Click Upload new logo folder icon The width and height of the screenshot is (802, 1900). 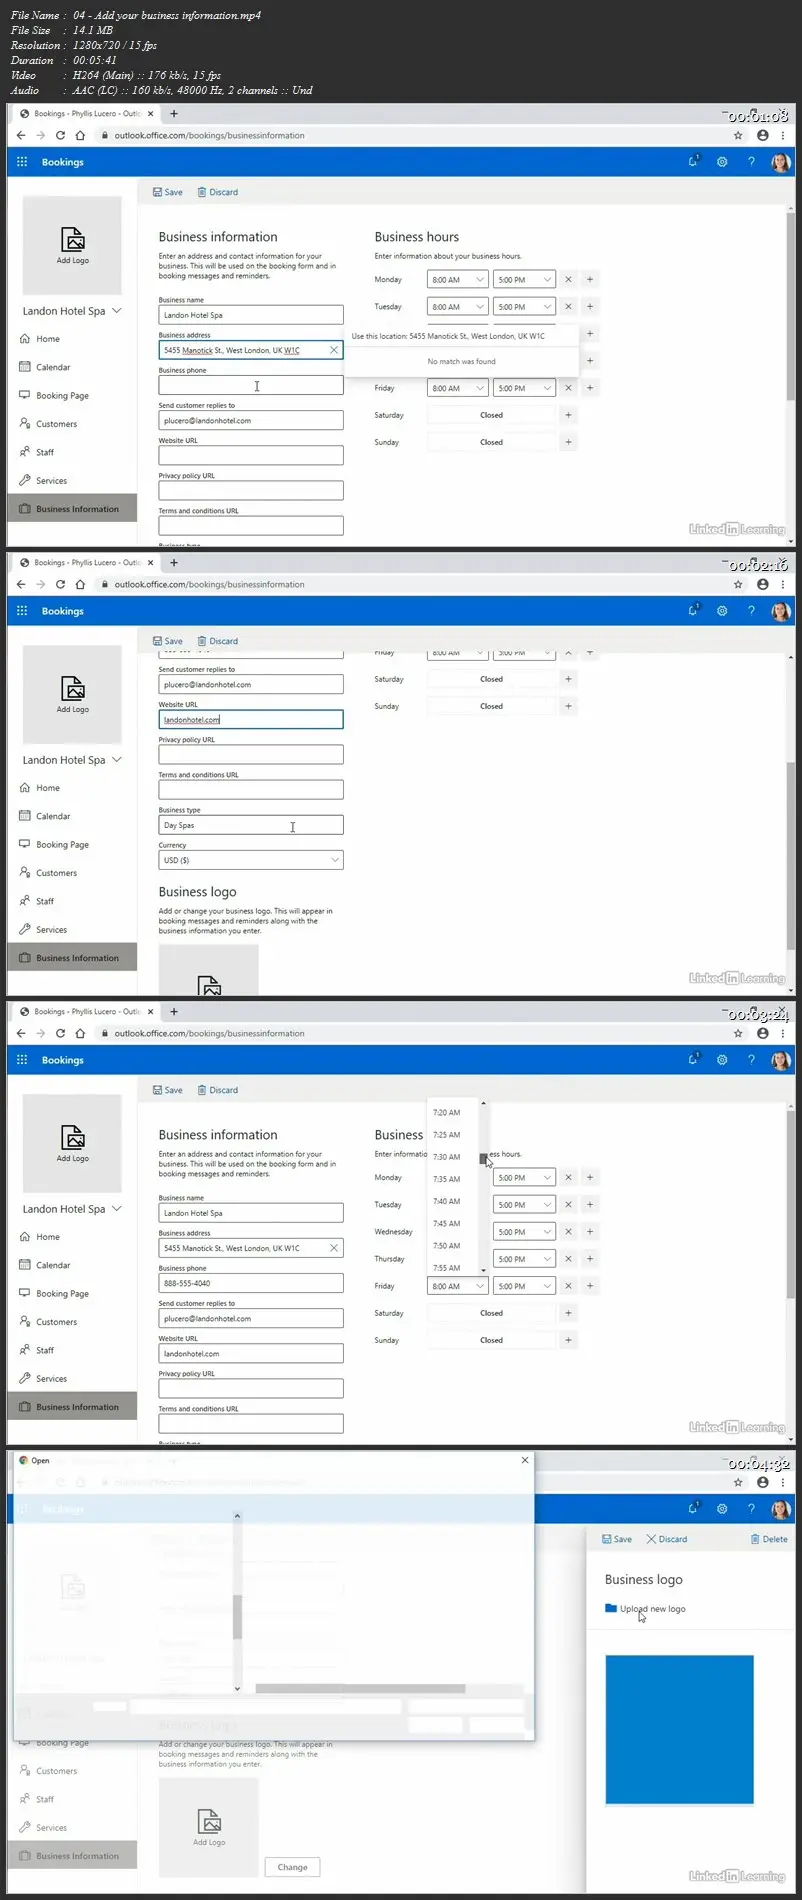pyautogui.click(x=611, y=1608)
